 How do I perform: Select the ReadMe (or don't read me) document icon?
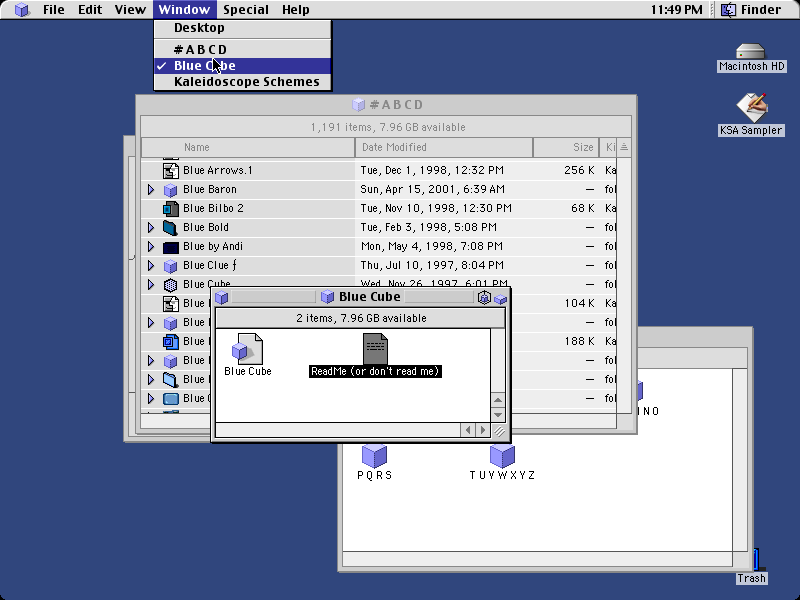click(x=375, y=348)
